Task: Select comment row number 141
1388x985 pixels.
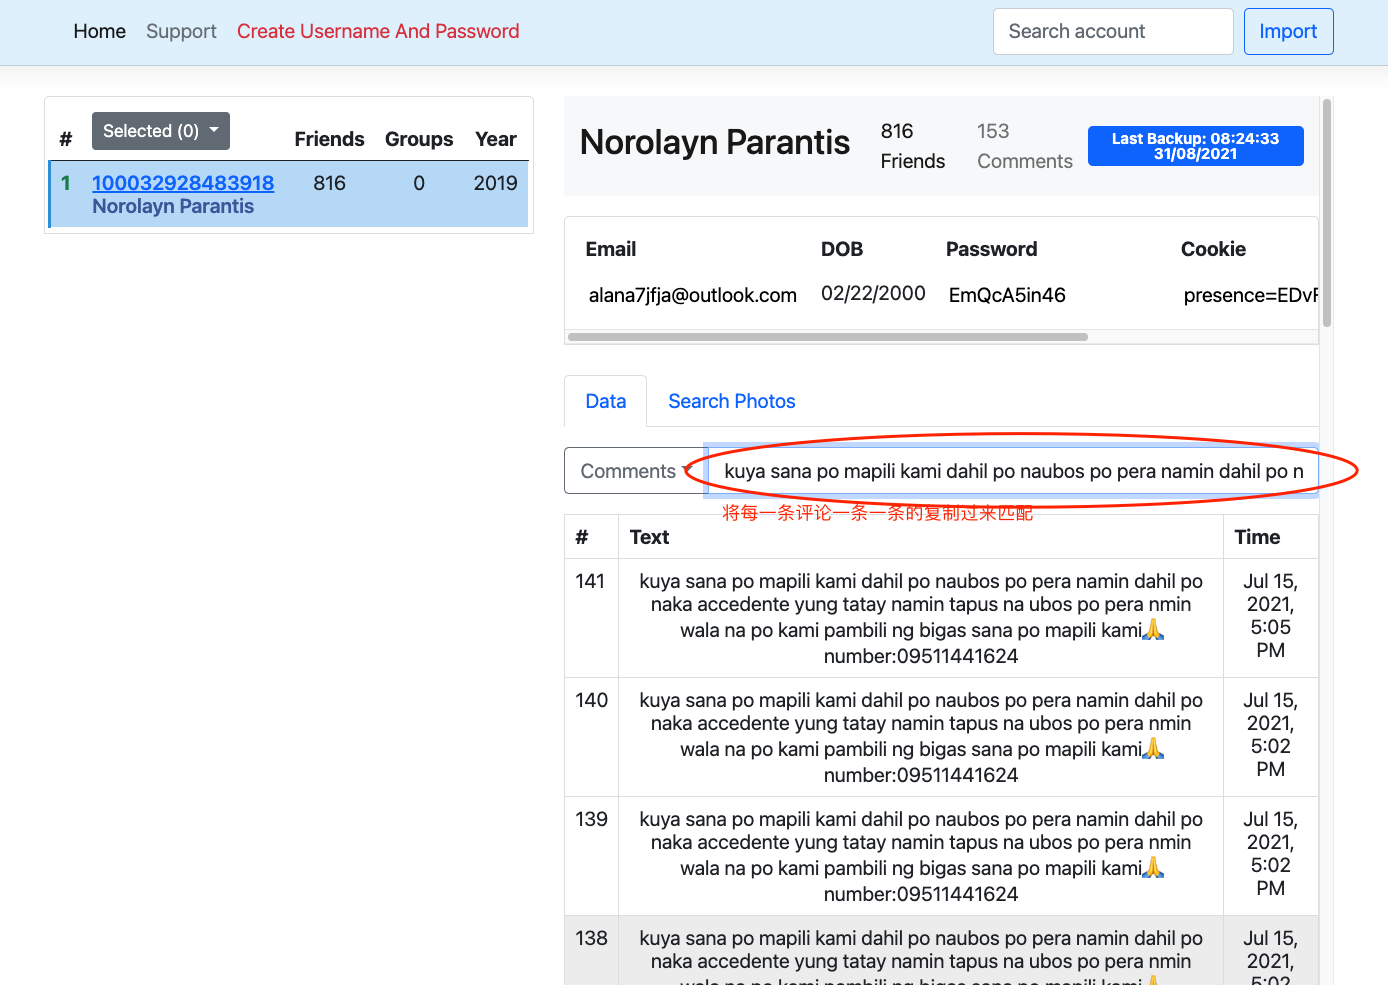Action: point(591,581)
